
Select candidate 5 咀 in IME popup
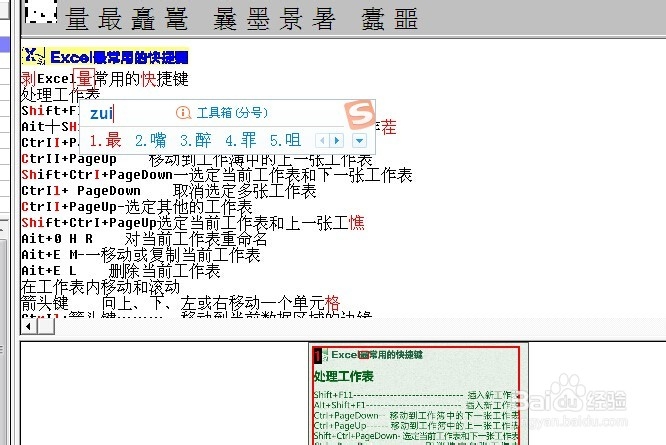coord(285,140)
